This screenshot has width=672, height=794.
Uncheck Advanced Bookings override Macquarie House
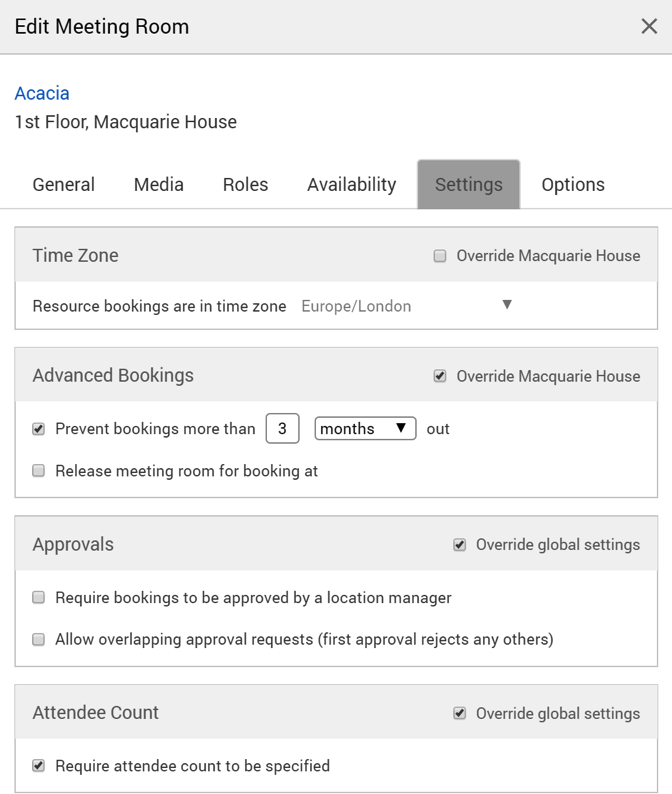(440, 376)
